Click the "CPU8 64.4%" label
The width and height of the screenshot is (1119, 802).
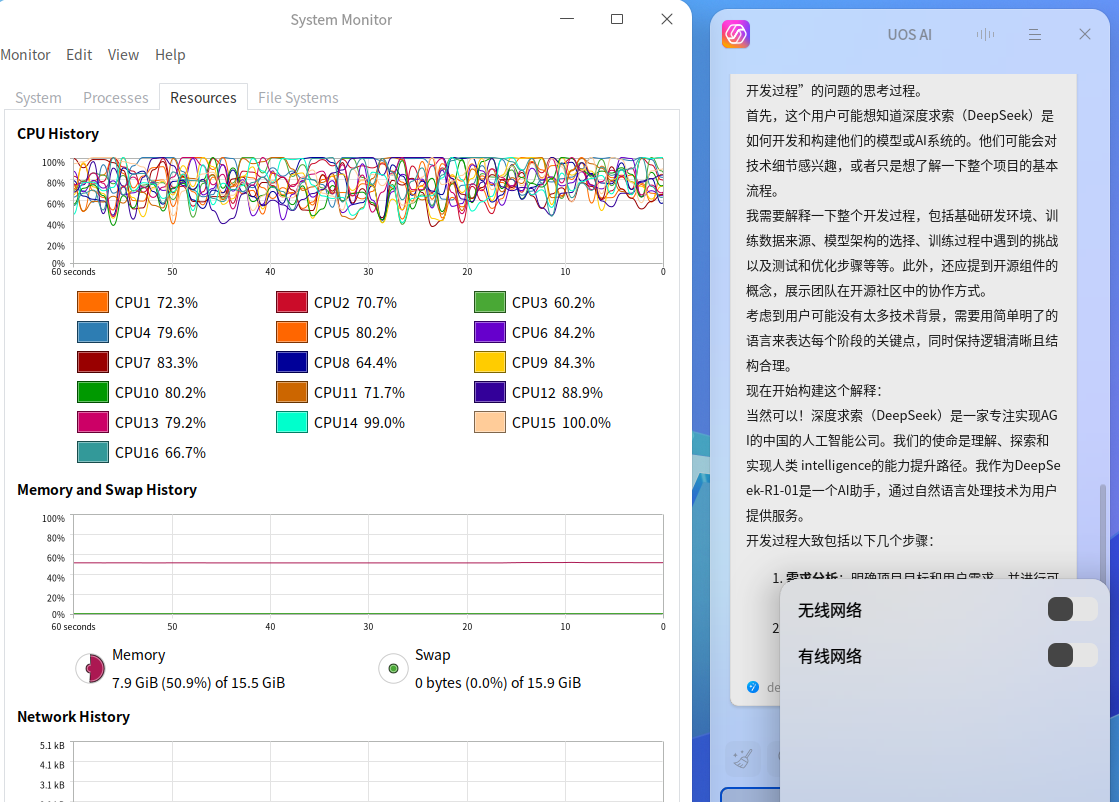(355, 362)
